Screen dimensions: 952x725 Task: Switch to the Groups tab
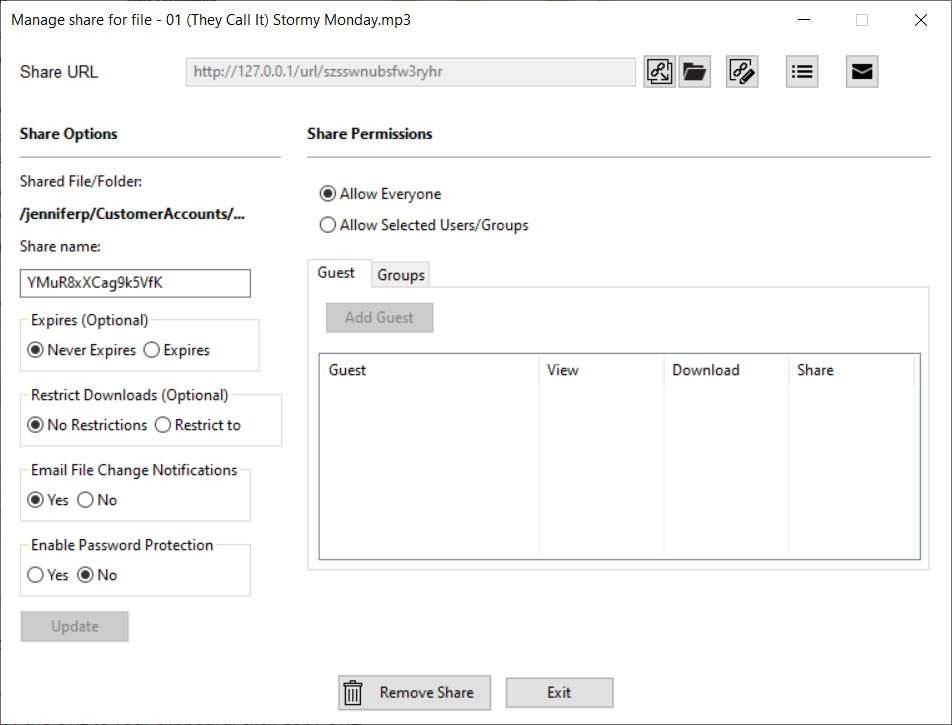pos(401,275)
